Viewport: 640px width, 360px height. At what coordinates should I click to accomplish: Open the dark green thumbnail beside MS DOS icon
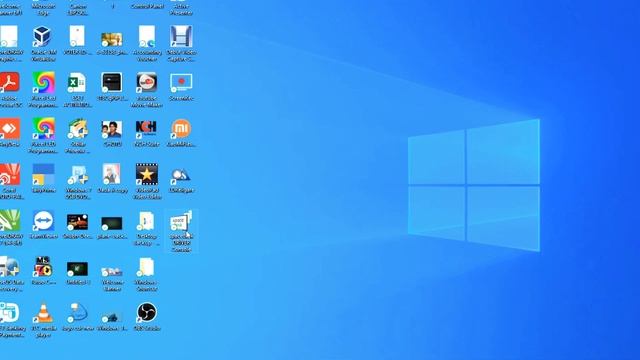(77, 269)
